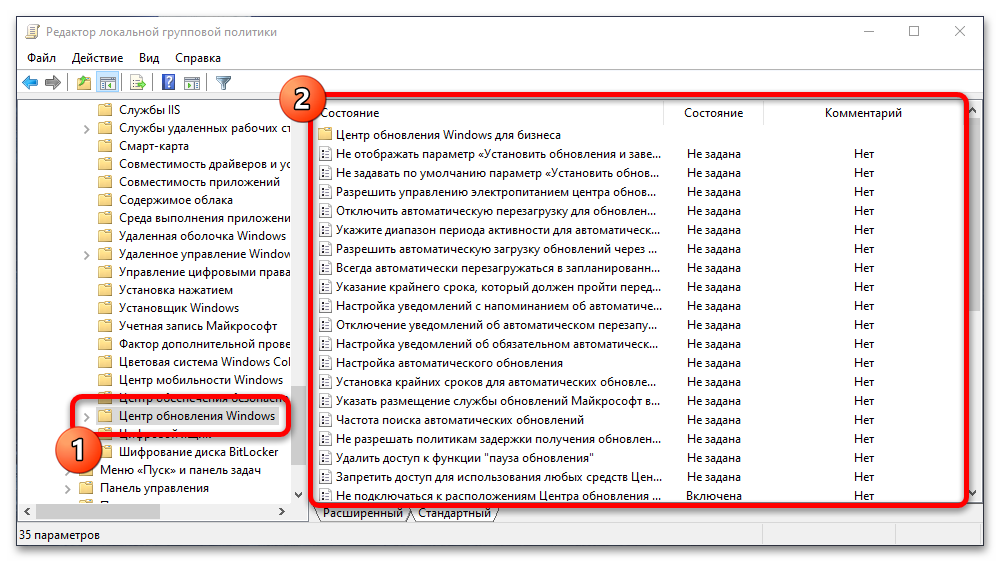This screenshot has height=562, width=1000.
Task: Click the Export list toolbar icon
Action: pos(138,82)
